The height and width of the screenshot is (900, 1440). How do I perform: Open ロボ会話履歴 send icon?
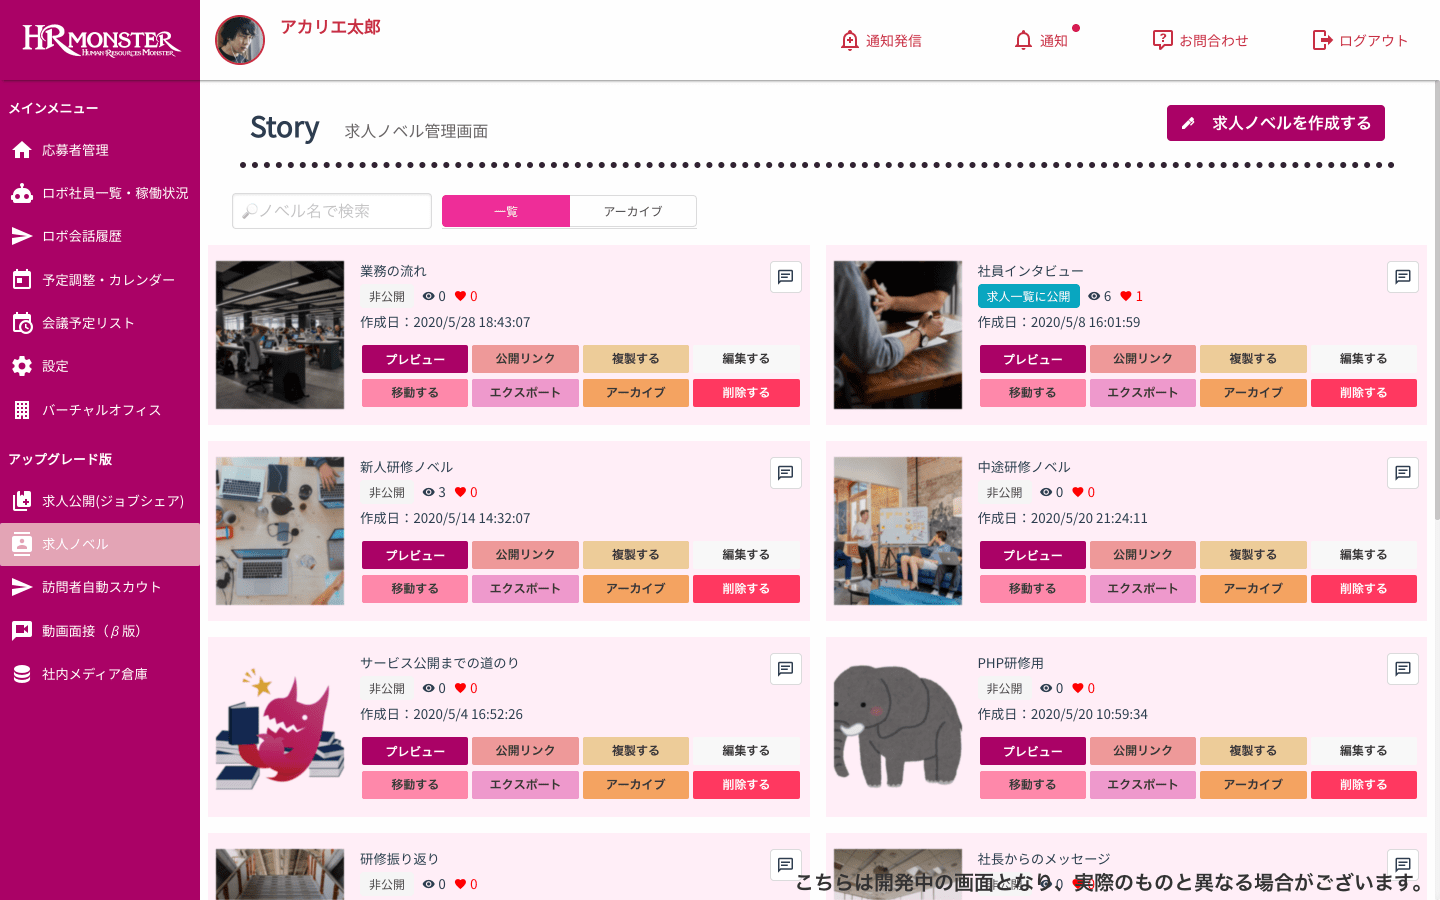point(22,236)
